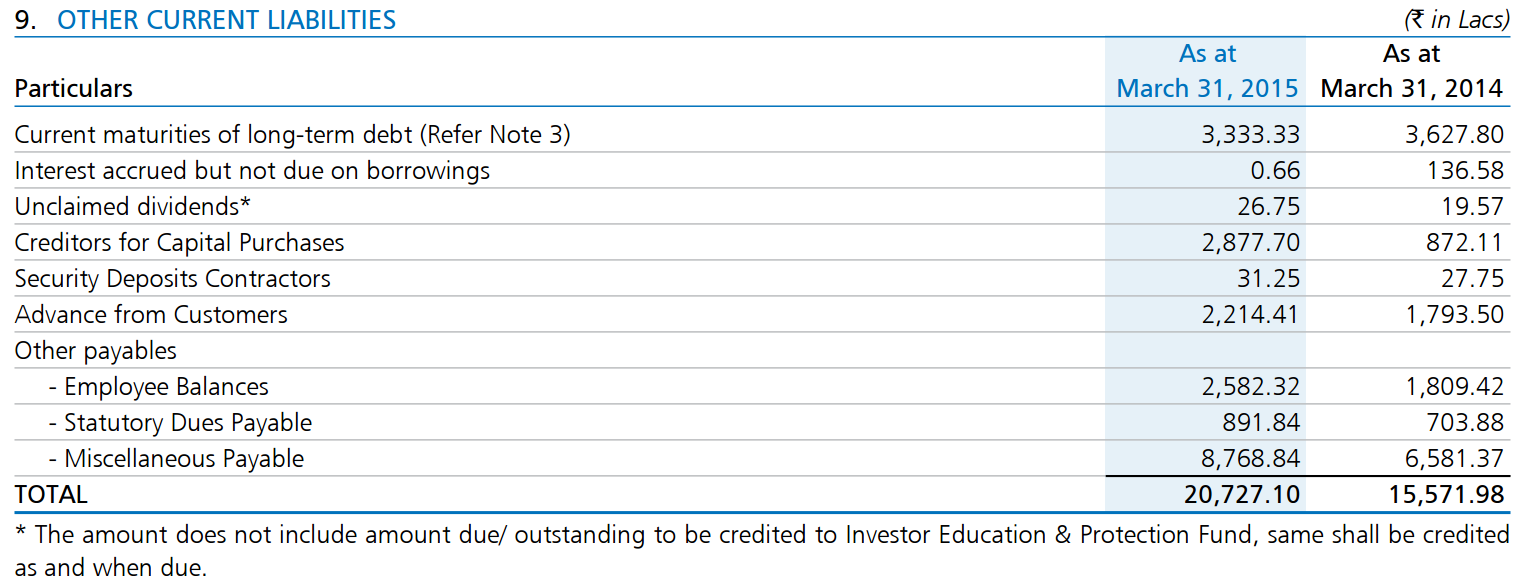Select the rupees in Lacs unit note
Image resolution: width=1539 pixels, height=579 pixels.
1457,19
